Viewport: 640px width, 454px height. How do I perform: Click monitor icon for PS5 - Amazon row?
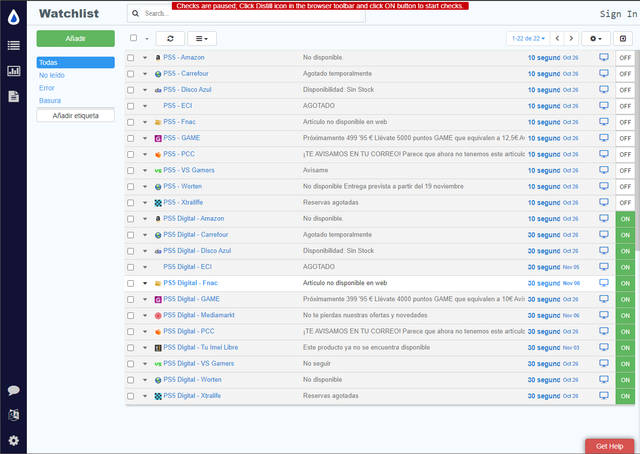604,57
